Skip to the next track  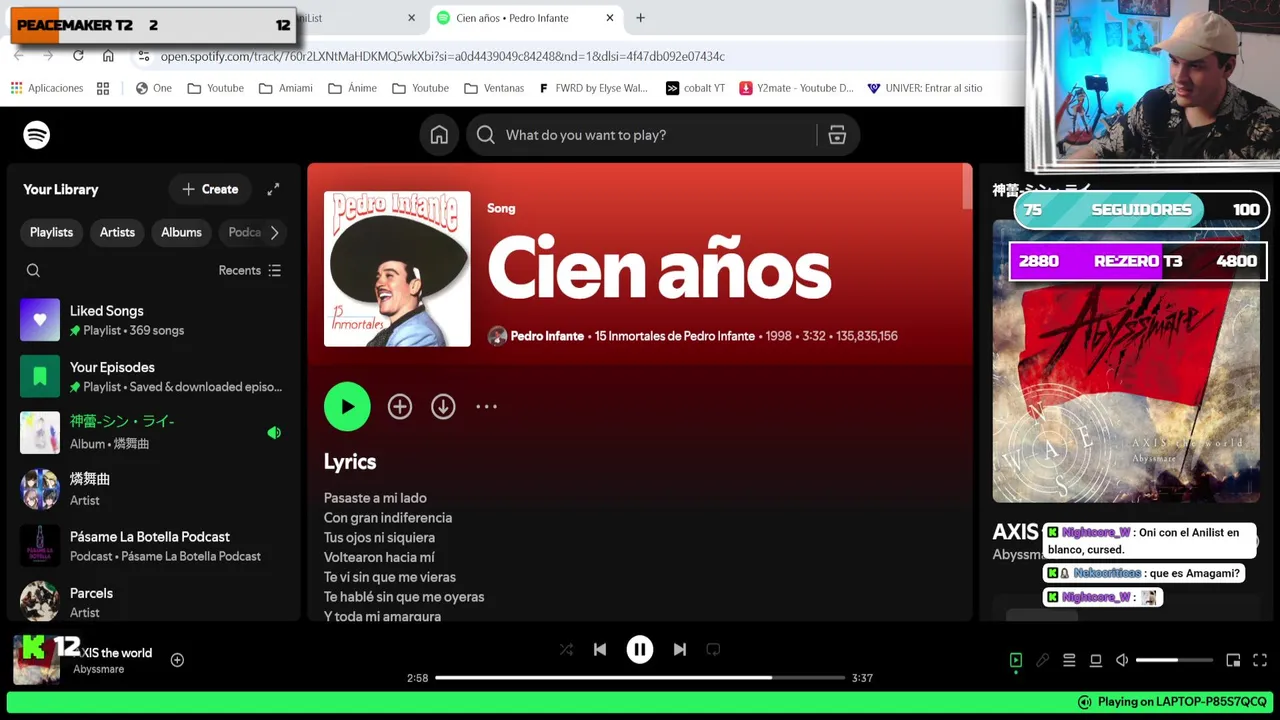pos(680,649)
